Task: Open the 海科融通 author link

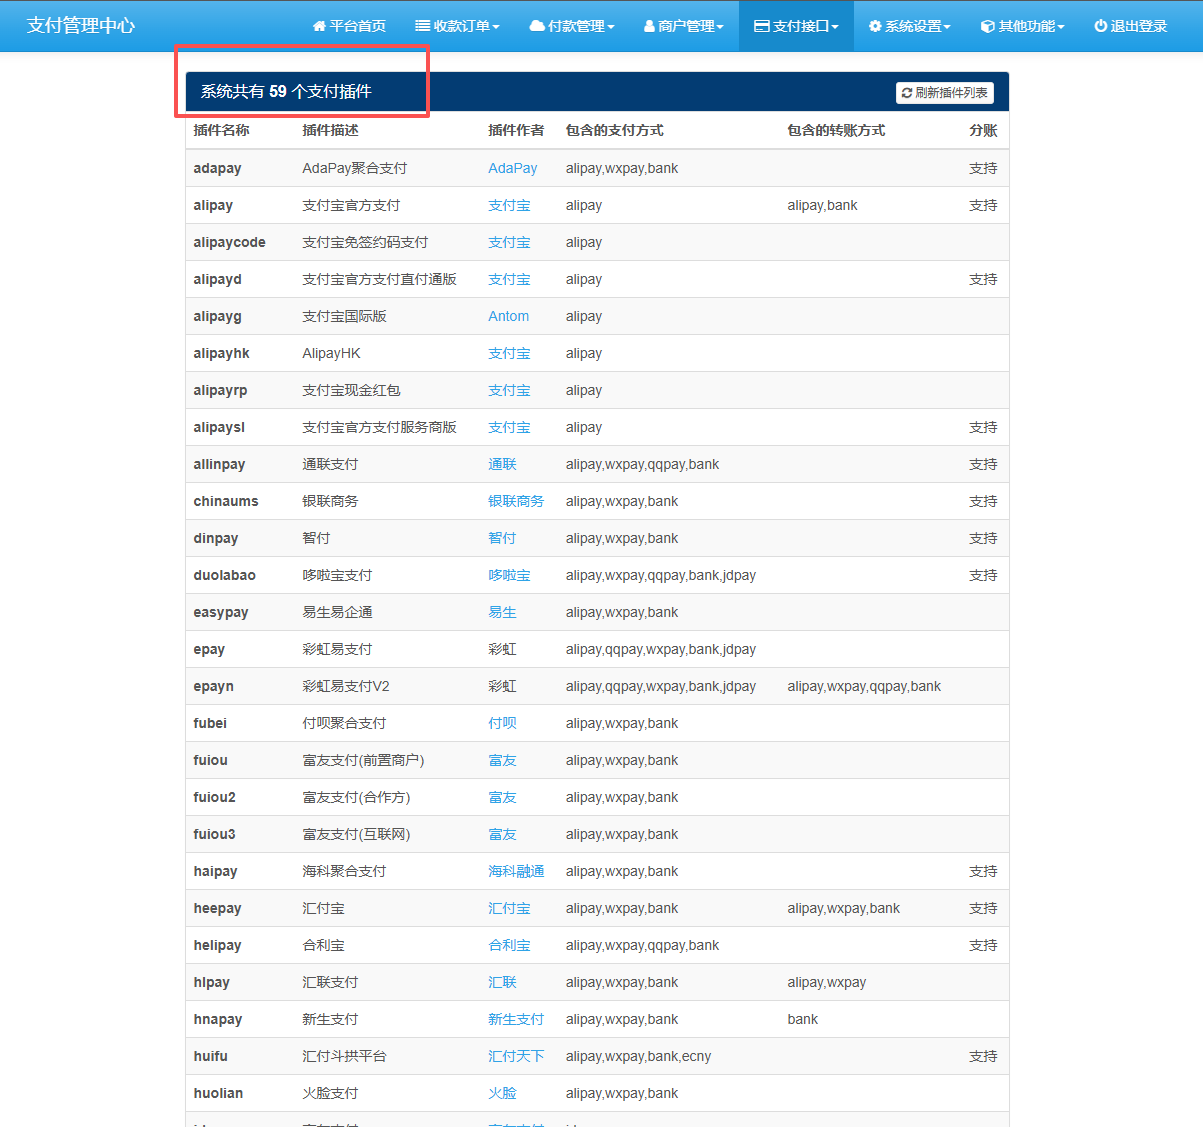Action: pos(516,871)
